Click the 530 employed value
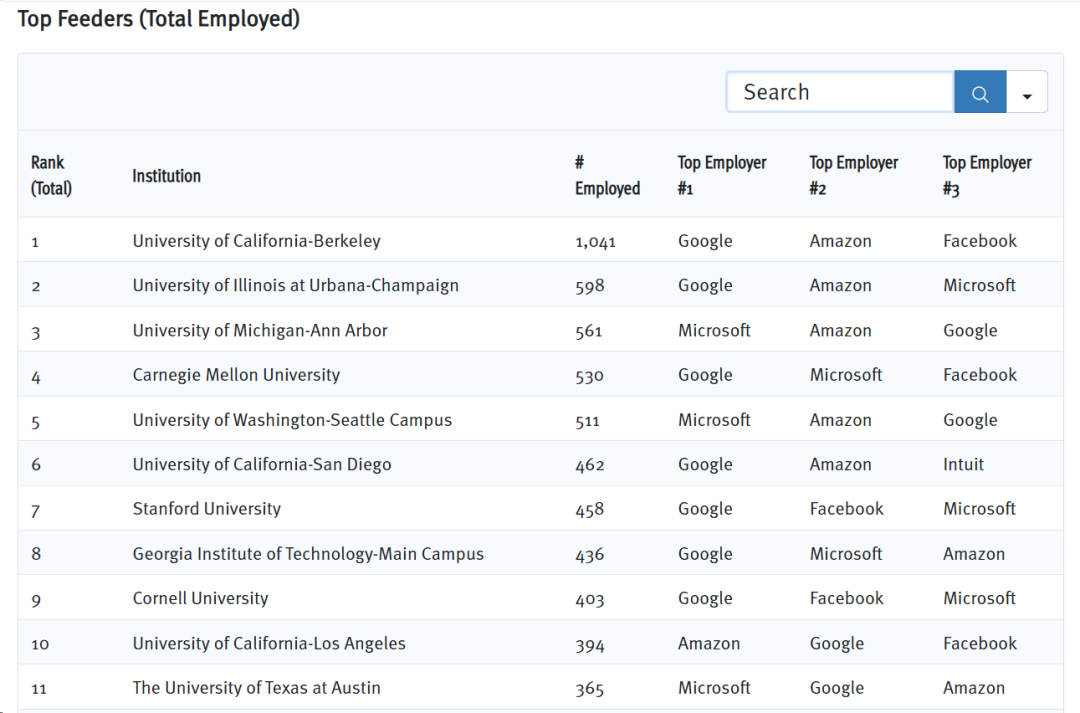This screenshot has height=713, width=1080. click(589, 375)
